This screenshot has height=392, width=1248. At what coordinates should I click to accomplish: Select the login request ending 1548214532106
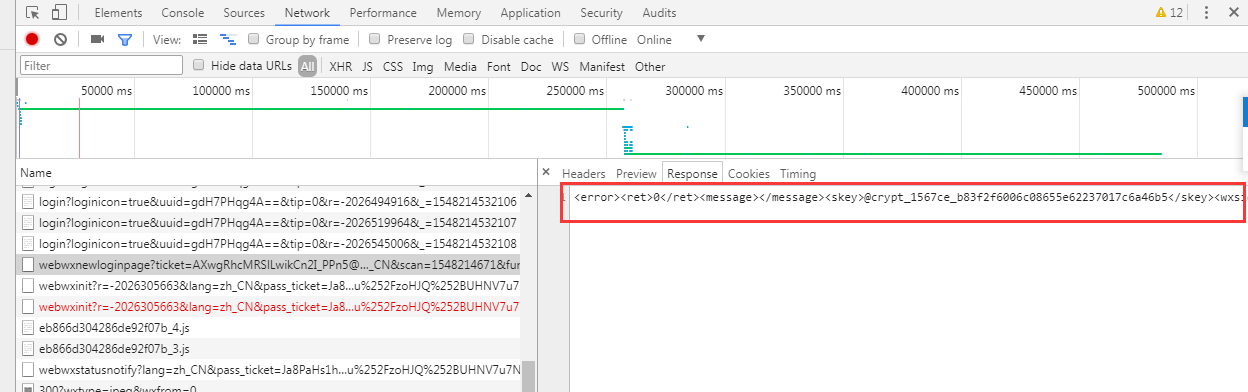tap(267, 201)
